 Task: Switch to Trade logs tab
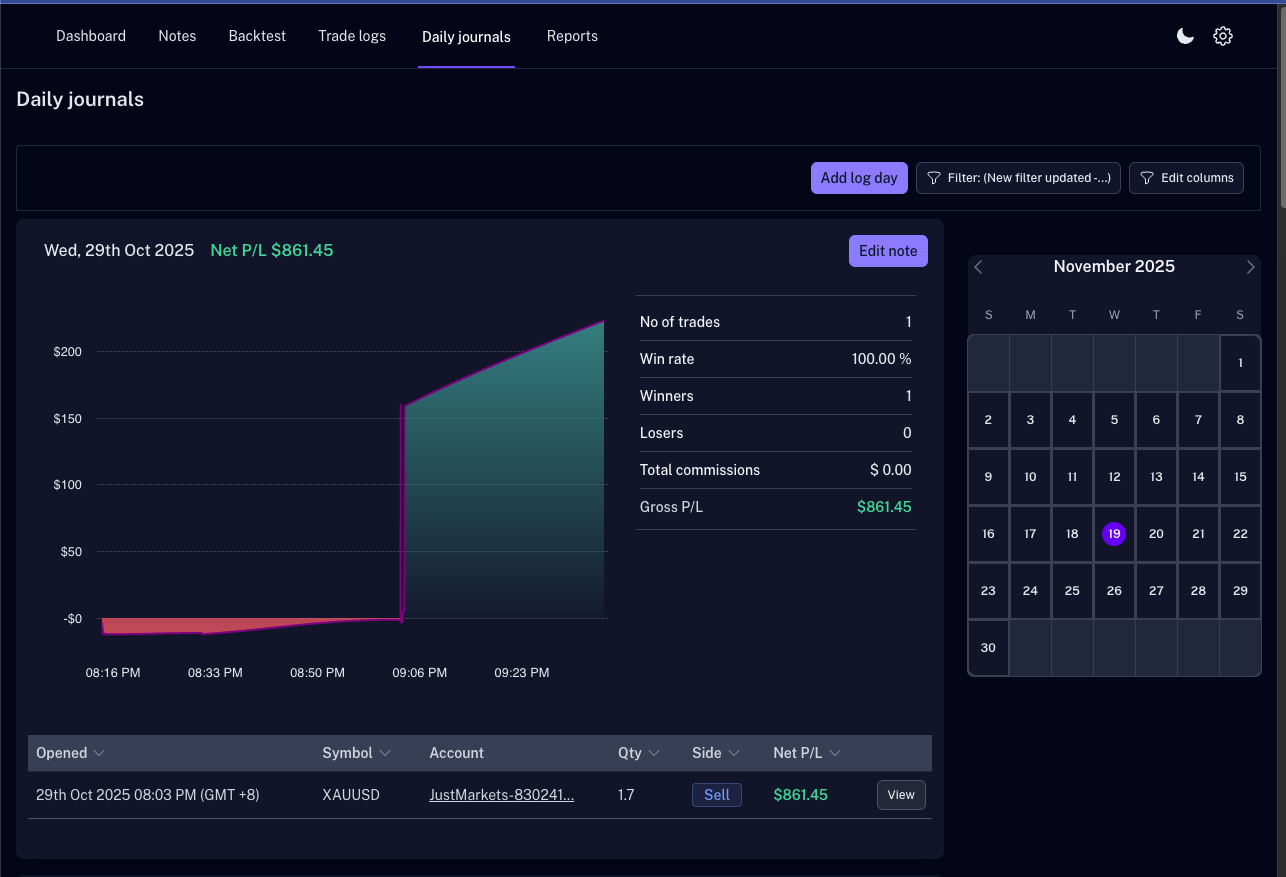click(352, 36)
